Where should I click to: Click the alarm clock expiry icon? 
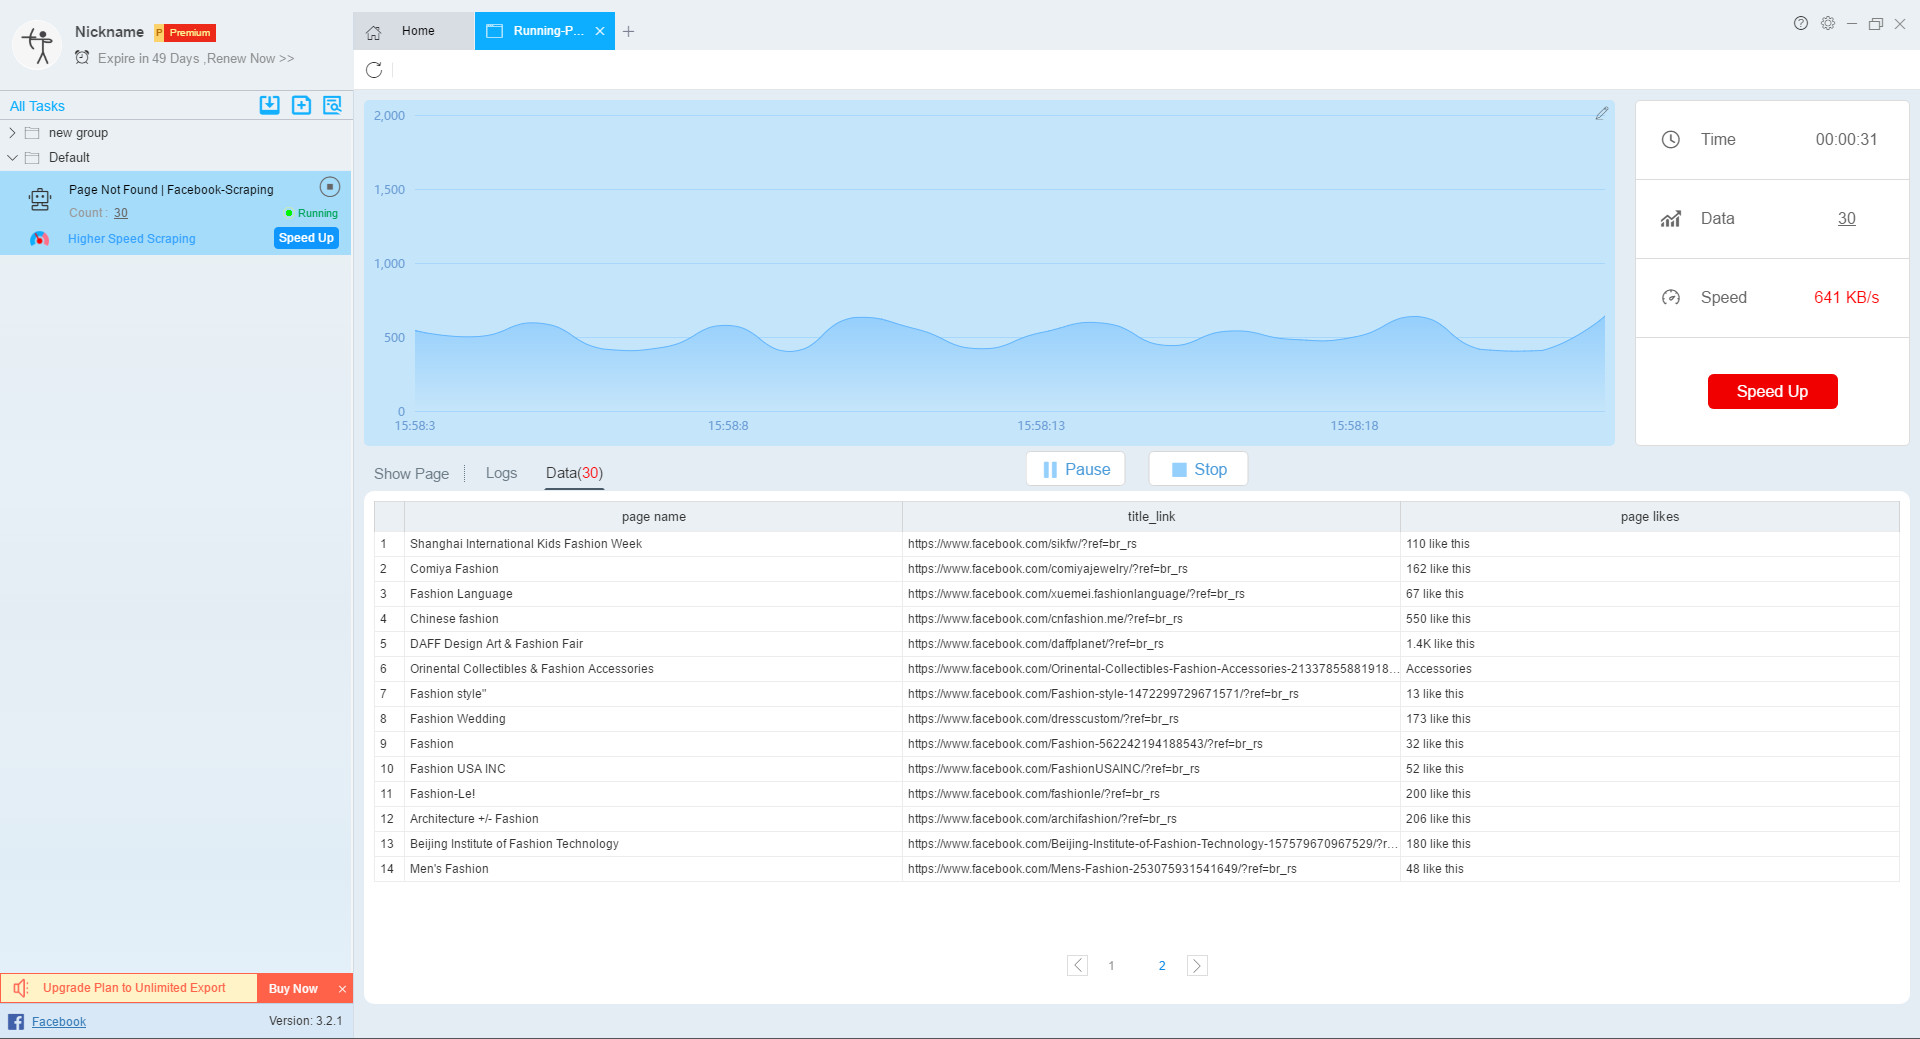tap(83, 58)
